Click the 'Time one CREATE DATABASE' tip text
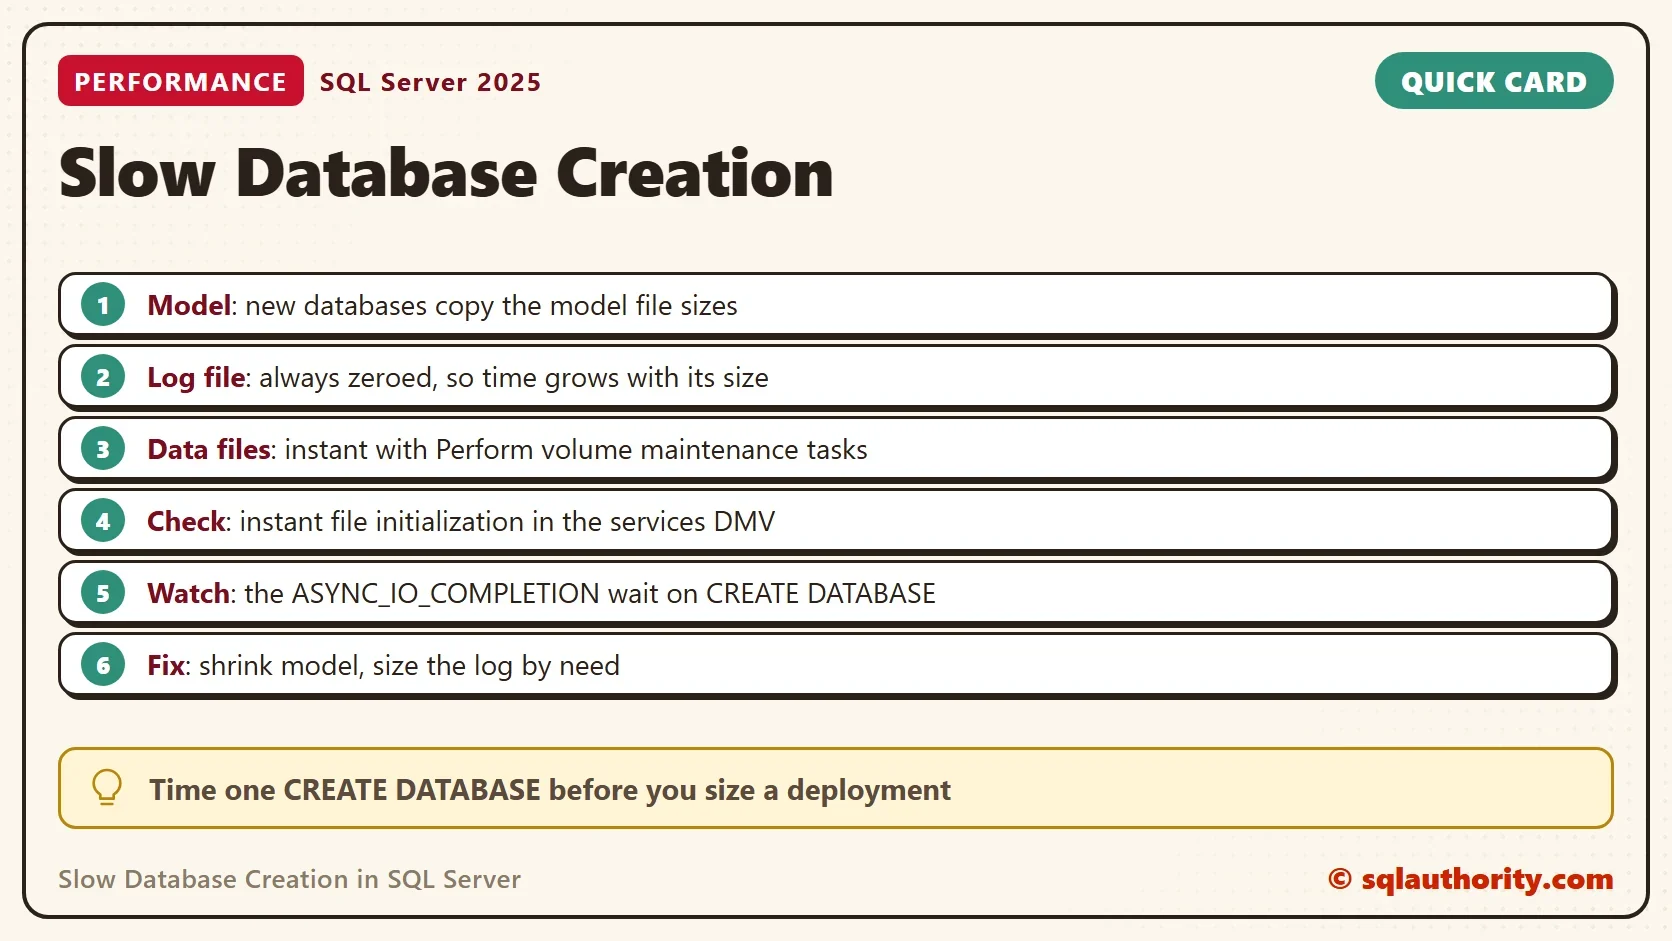Screen dimensions: 1672x941 pos(550,790)
